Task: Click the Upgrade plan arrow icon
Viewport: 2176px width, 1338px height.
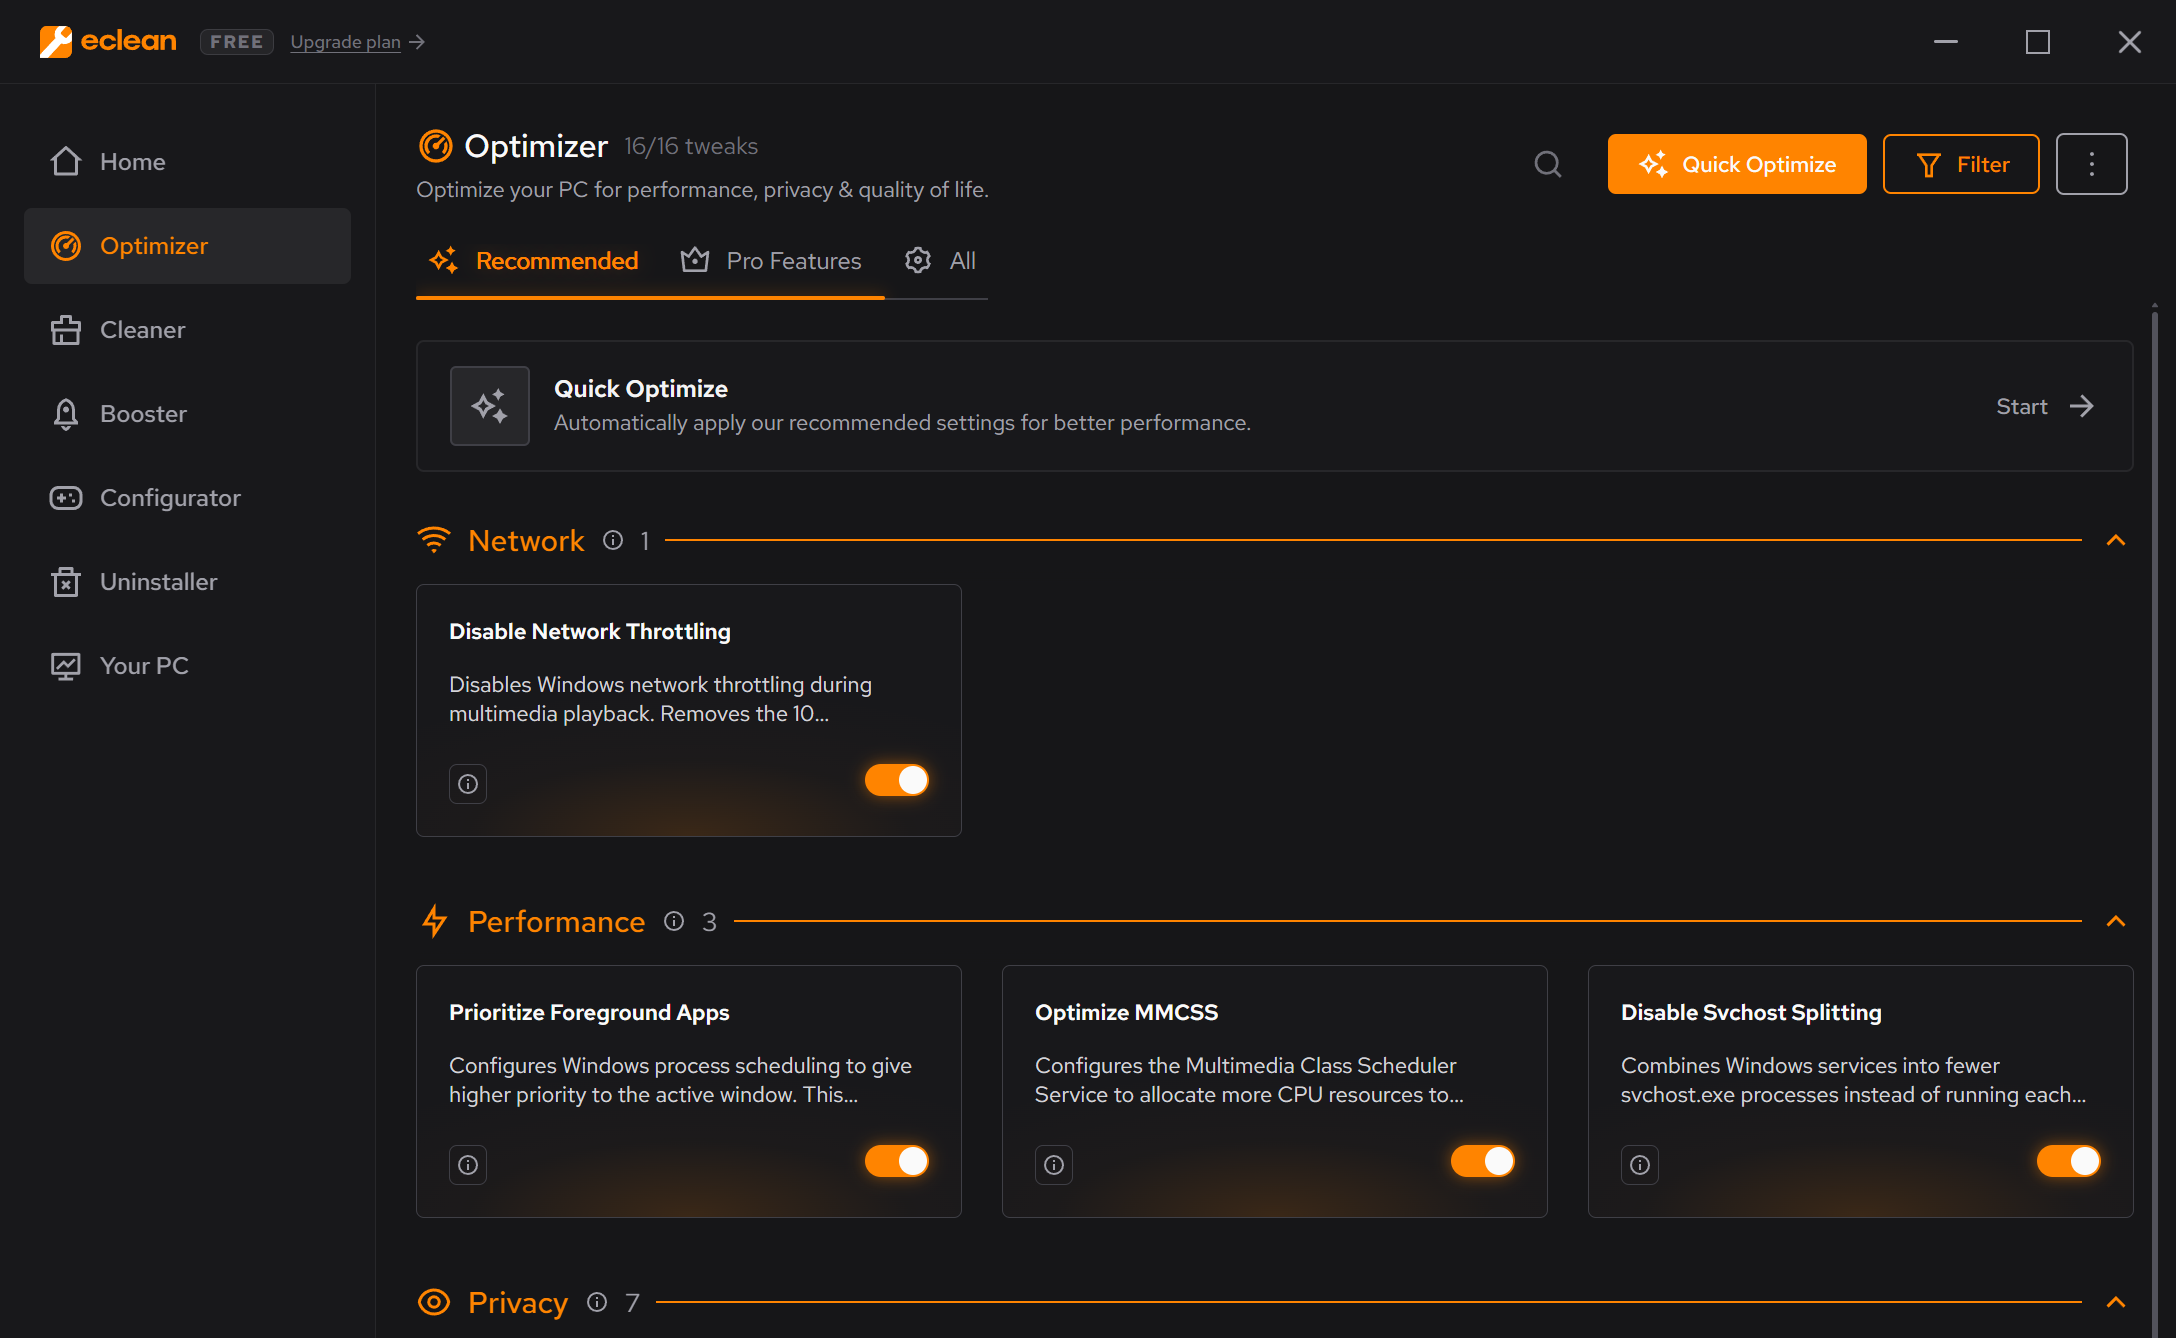Action: [x=417, y=42]
